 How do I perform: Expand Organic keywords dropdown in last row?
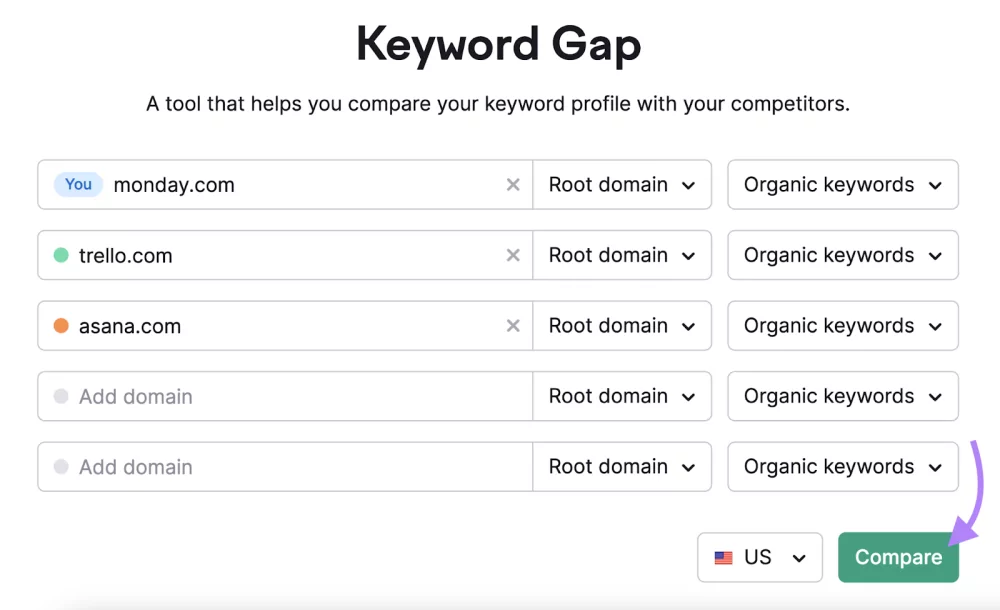point(842,467)
